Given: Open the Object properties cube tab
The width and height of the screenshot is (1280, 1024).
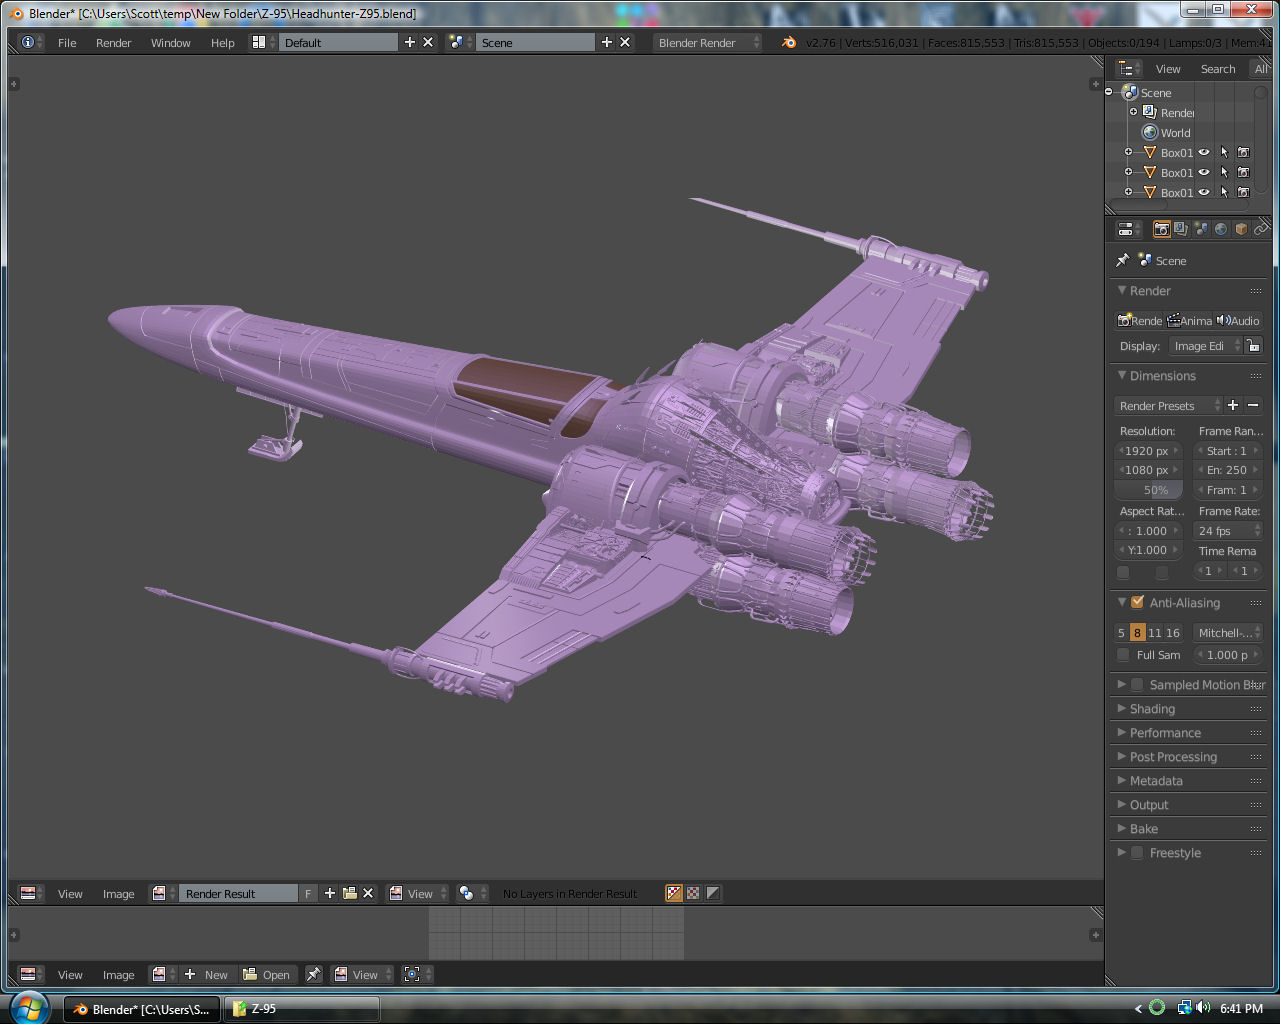Looking at the screenshot, I should (1241, 229).
